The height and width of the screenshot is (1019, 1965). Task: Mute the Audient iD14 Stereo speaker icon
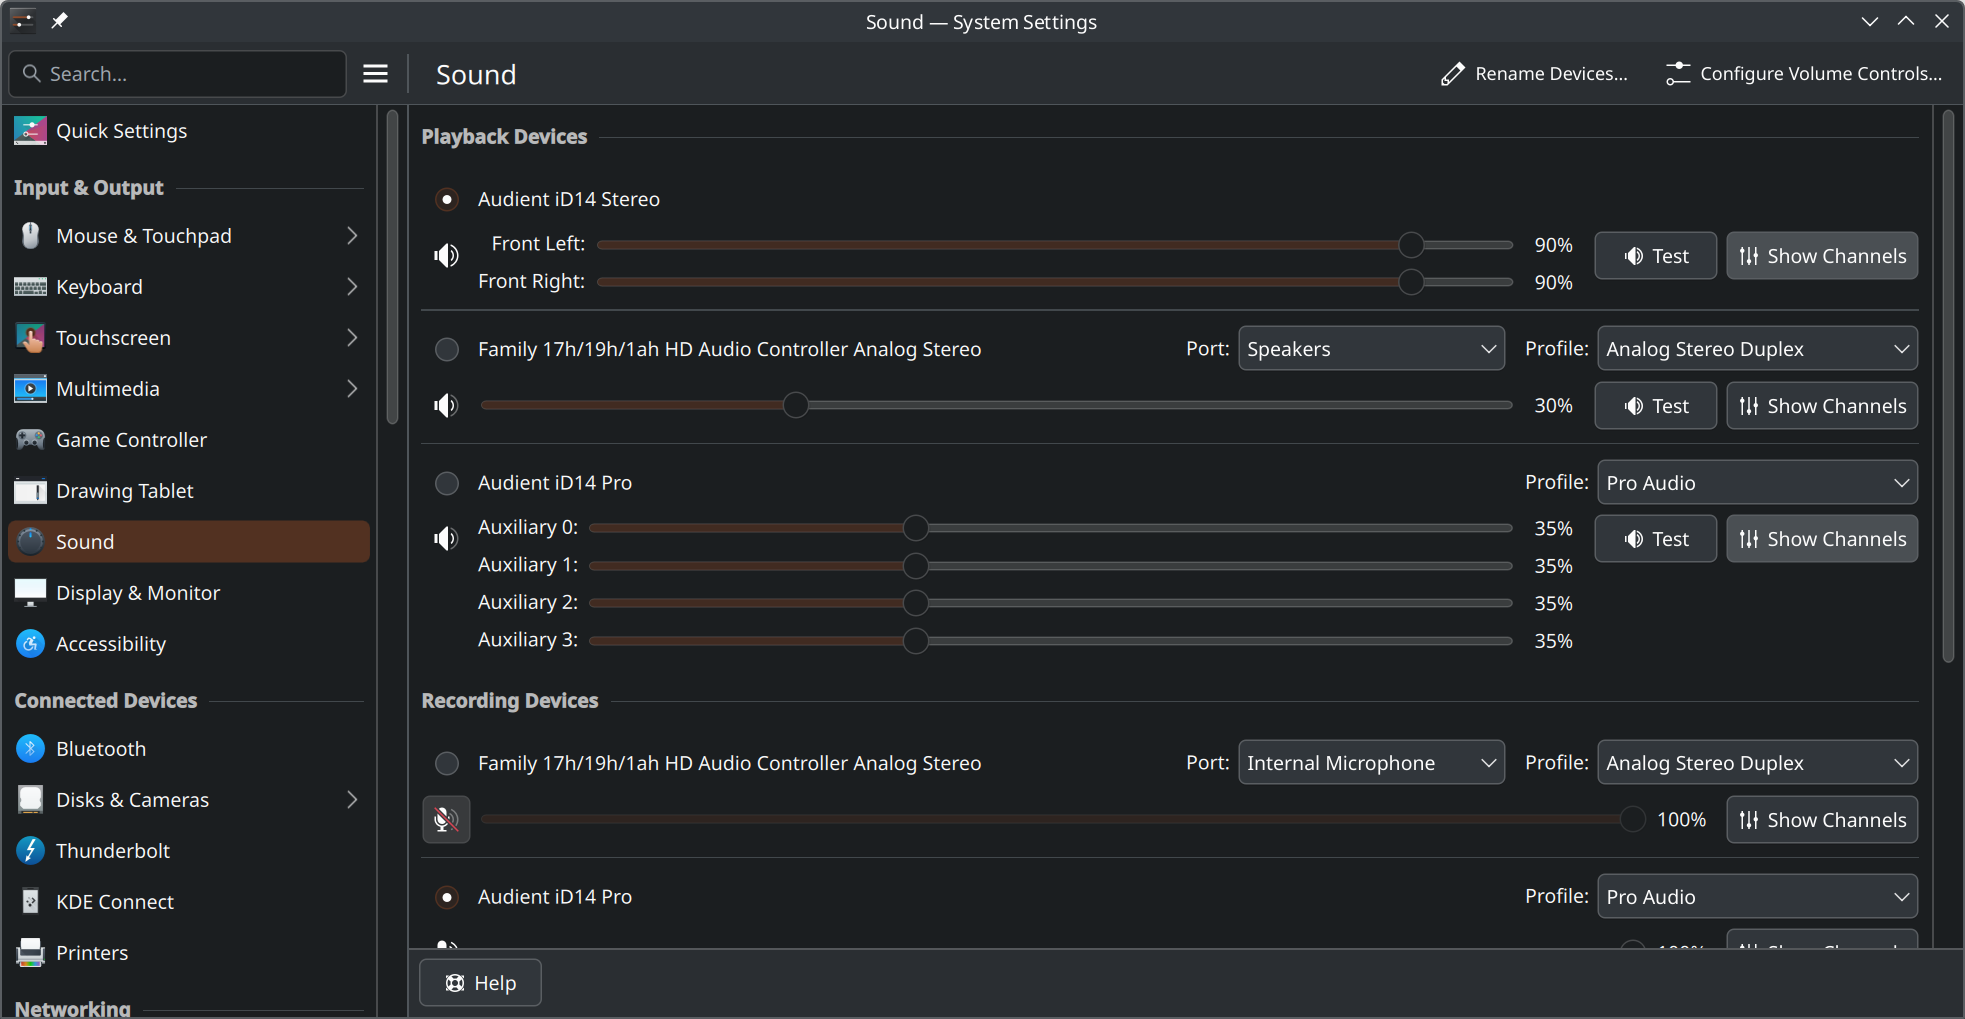446,256
